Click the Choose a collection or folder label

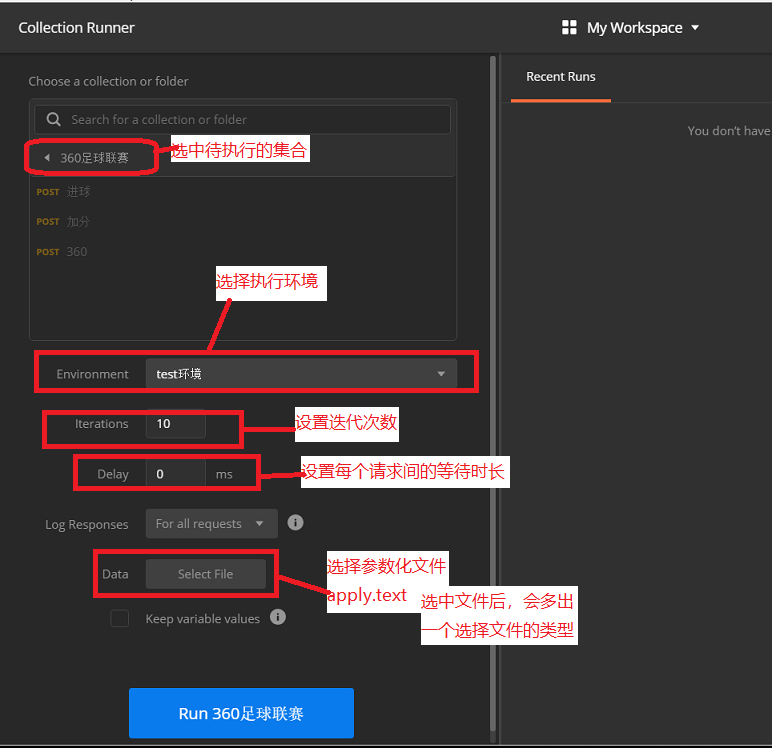pos(108,81)
